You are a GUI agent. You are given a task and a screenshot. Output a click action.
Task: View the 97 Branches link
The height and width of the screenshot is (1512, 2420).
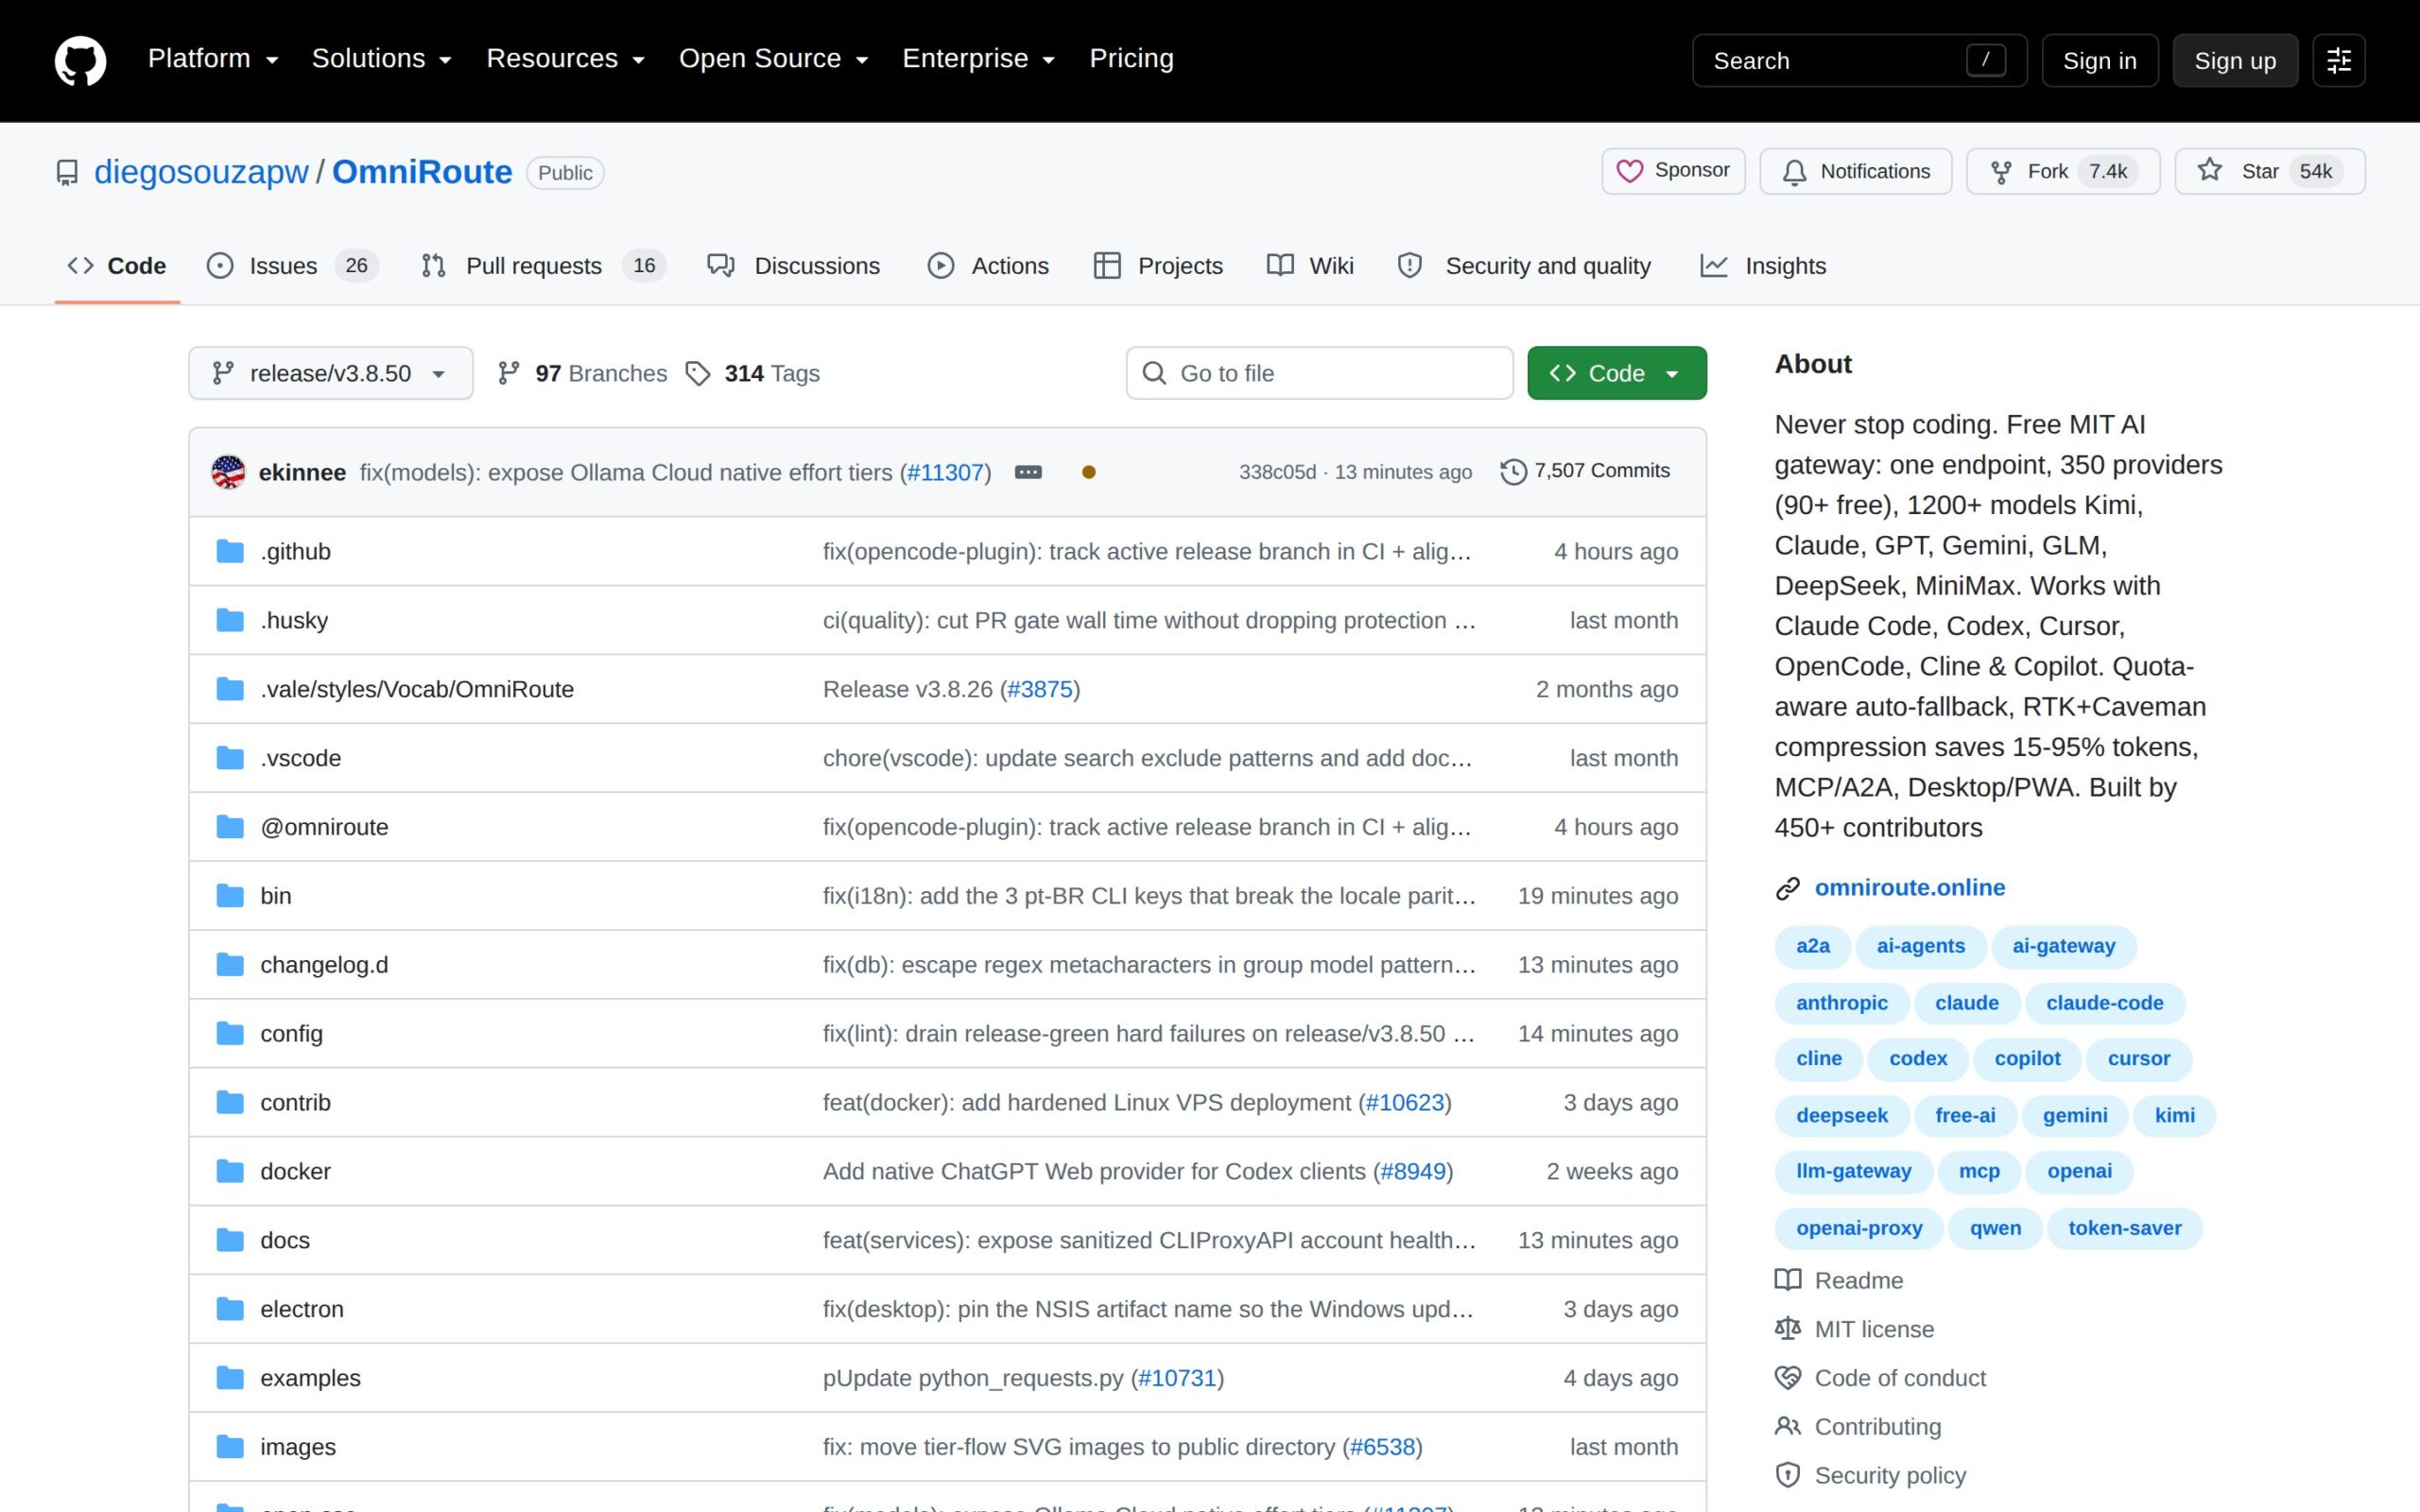[582, 373]
